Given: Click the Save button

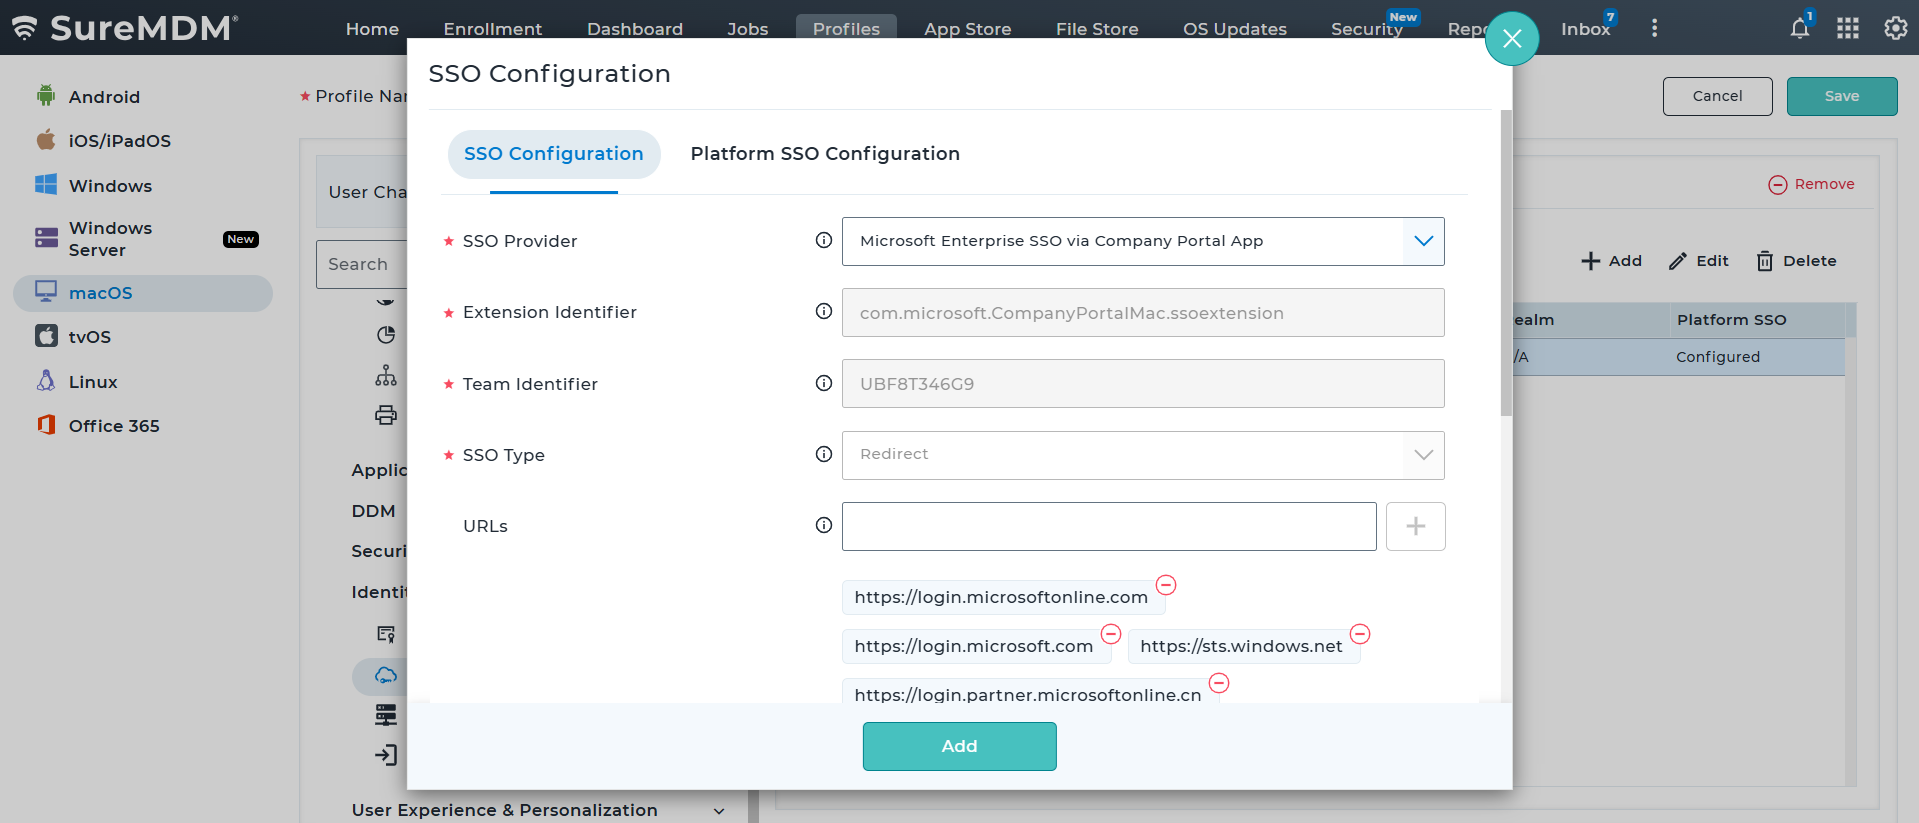Looking at the screenshot, I should [x=1842, y=96].
